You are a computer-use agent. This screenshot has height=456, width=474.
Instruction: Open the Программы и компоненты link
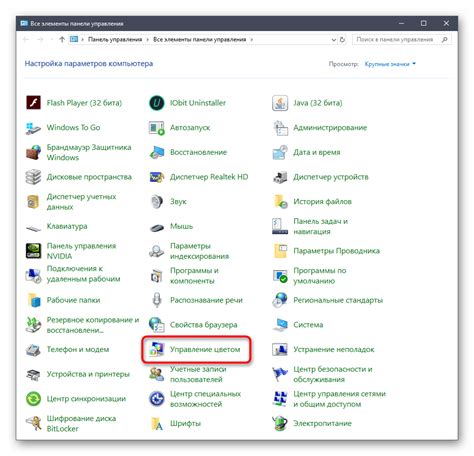click(194, 276)
